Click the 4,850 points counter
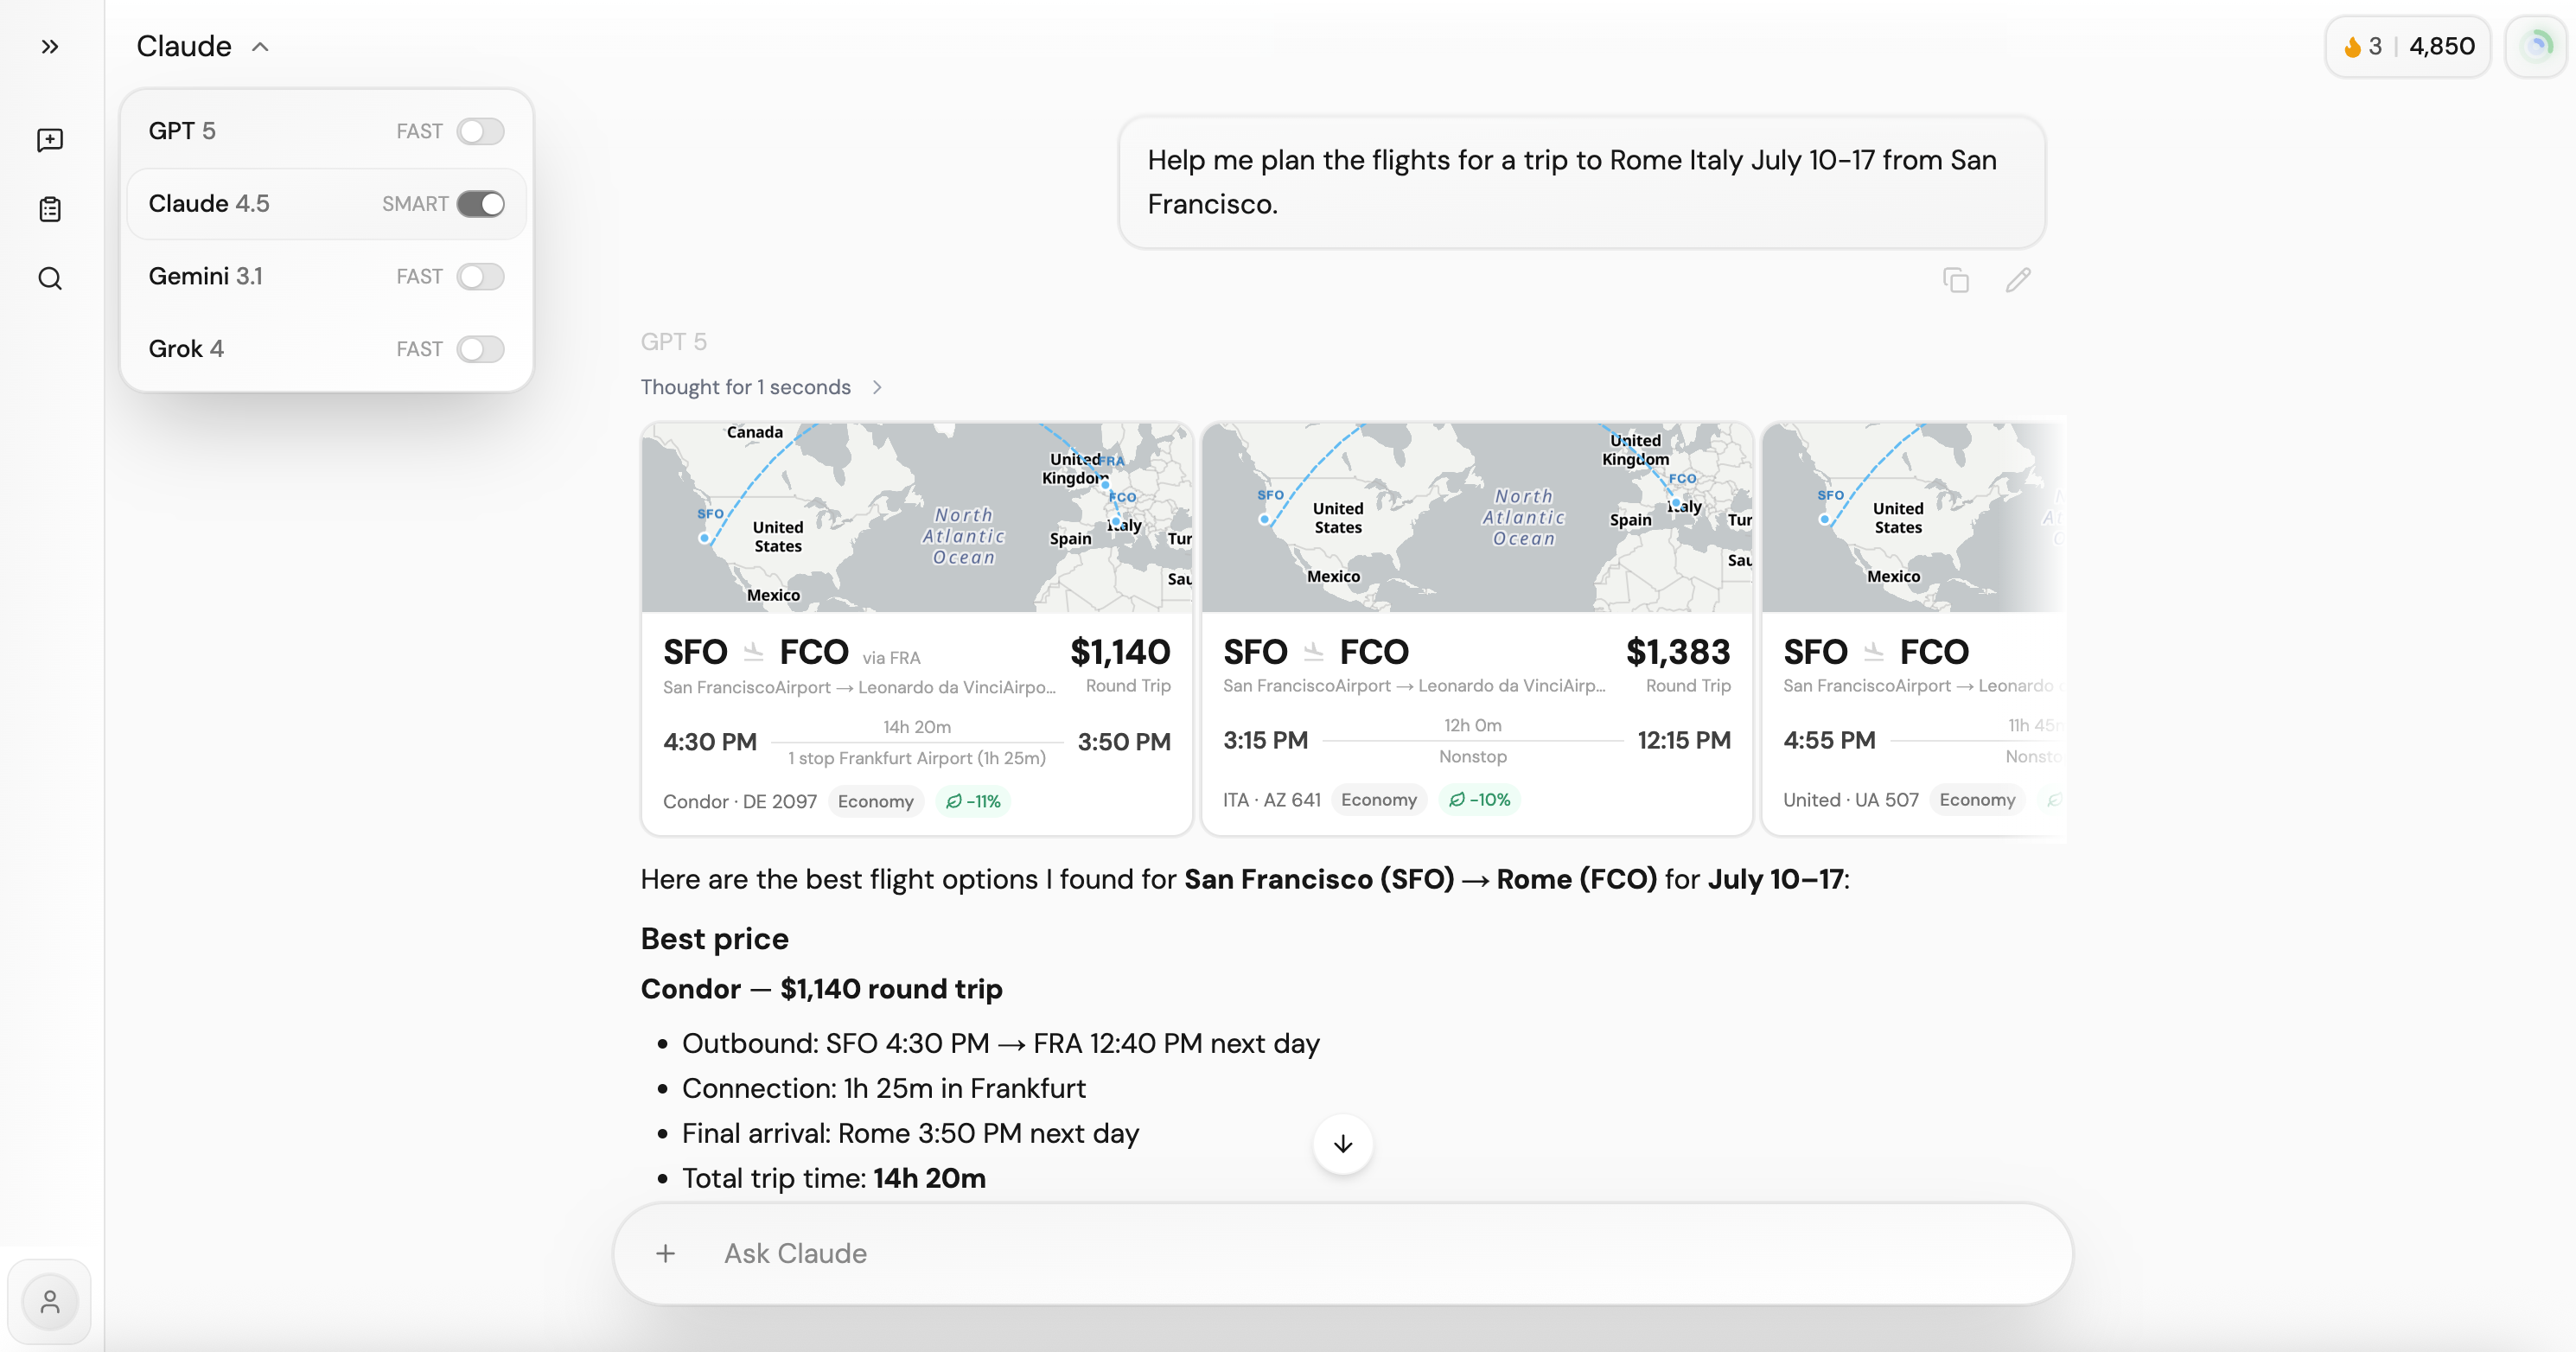Image resolution: width=2576 pixels, height=1352 pixels. click(2442, 47)
